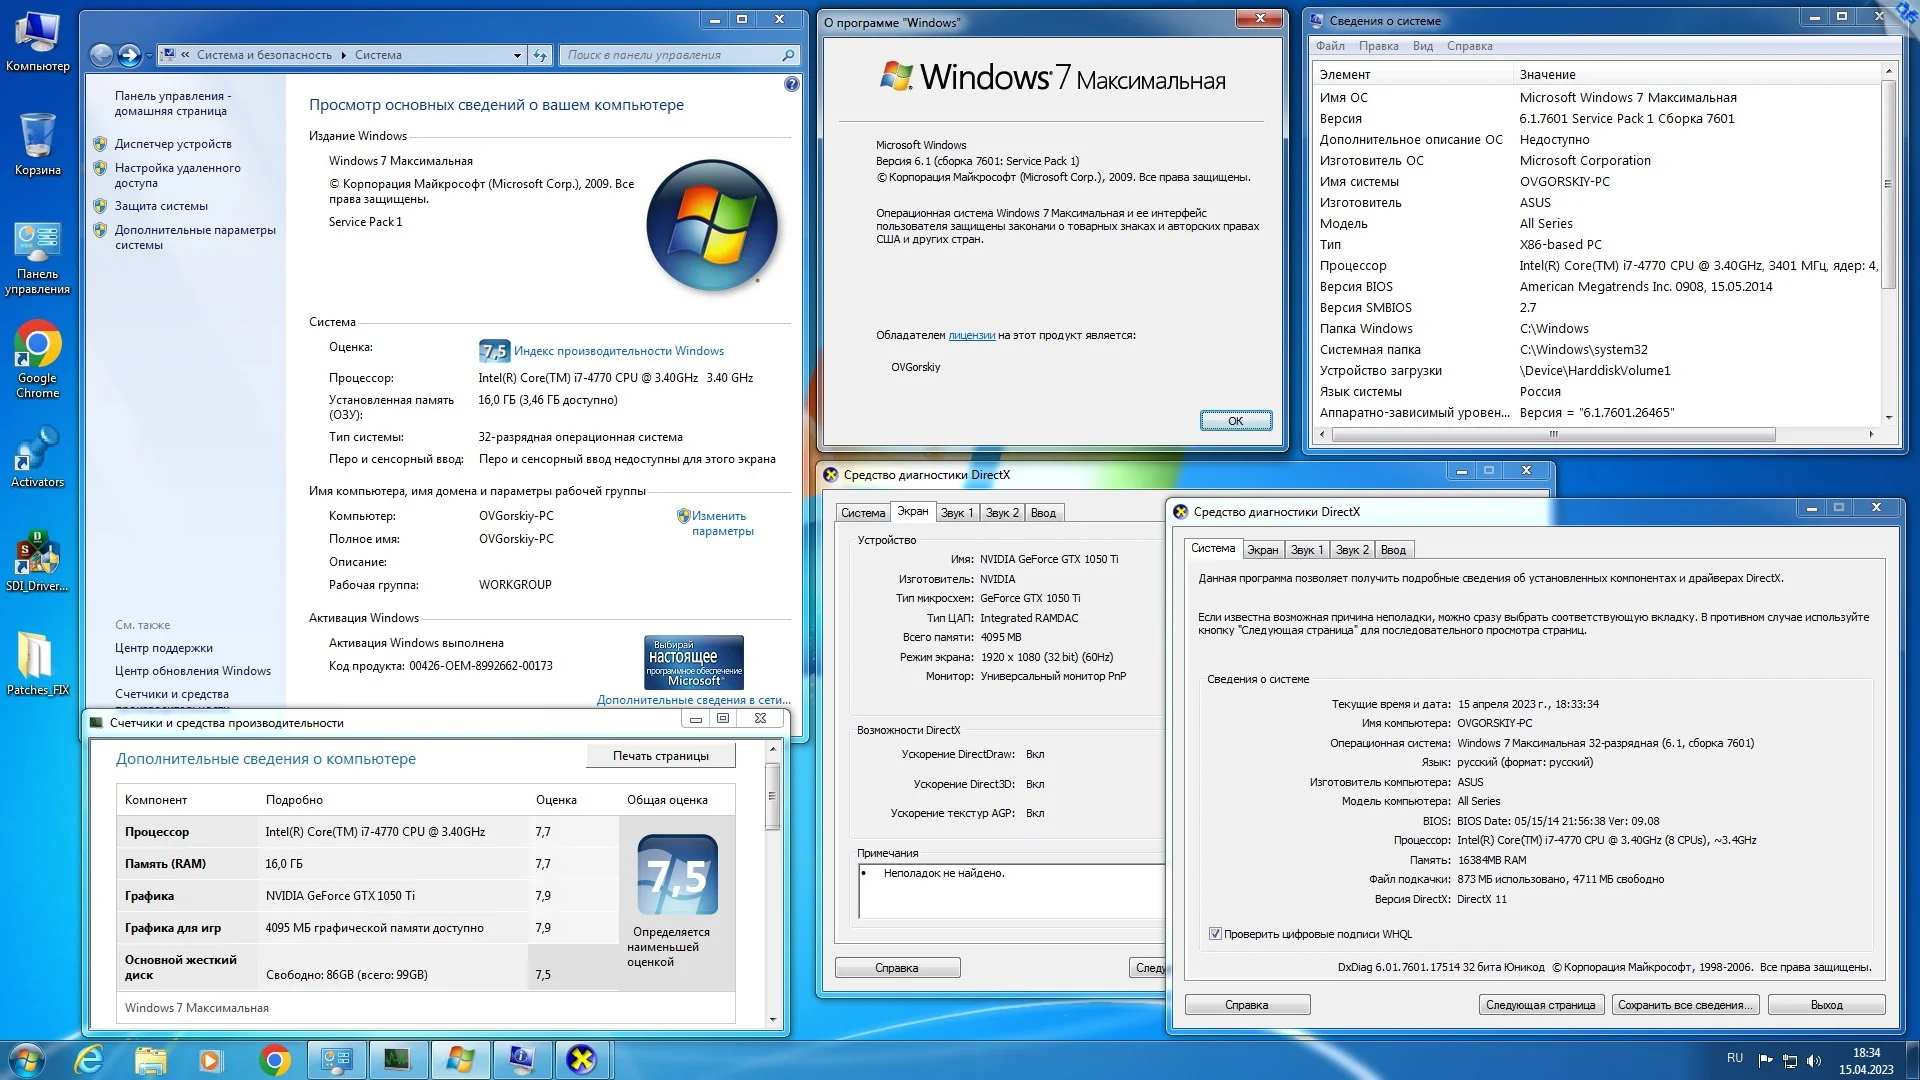Viewport: 1920px width, 1080px height.
Task: Click the Windows performance index link
Action: (x=618, y=351)
